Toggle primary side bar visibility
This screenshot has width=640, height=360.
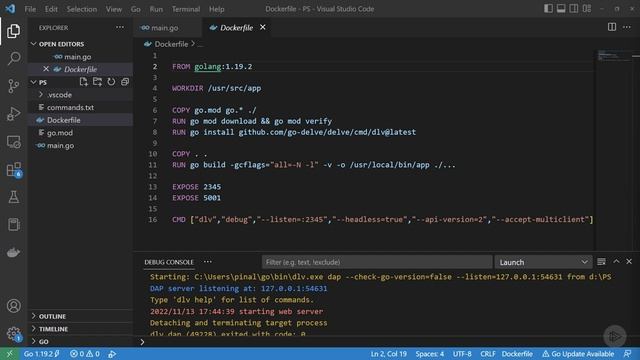click(x=548, y=9)
